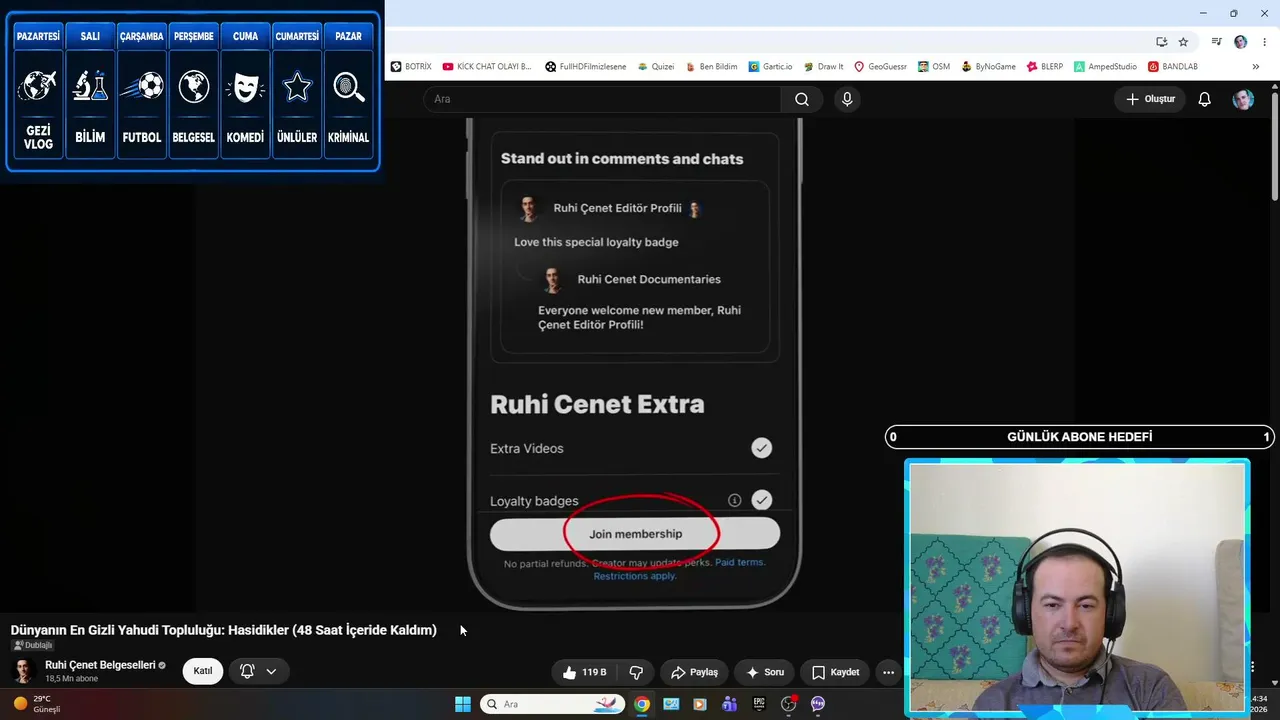Open the KICK CHAT OLAYI bookmark
This screenshot has width=1280, height=720.
point(487,67)
